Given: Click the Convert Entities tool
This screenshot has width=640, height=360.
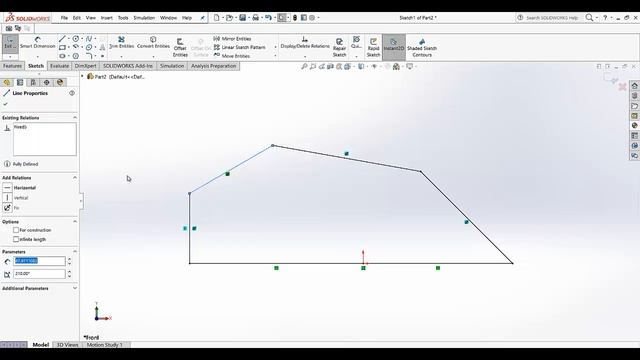Looking at the screenshot, I should [x=153, y=42].
